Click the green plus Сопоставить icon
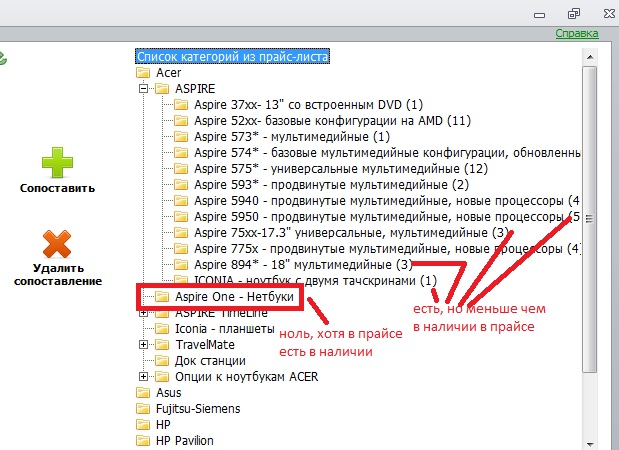This screenshot has height=450, width=619. click(x=57, y=162)
